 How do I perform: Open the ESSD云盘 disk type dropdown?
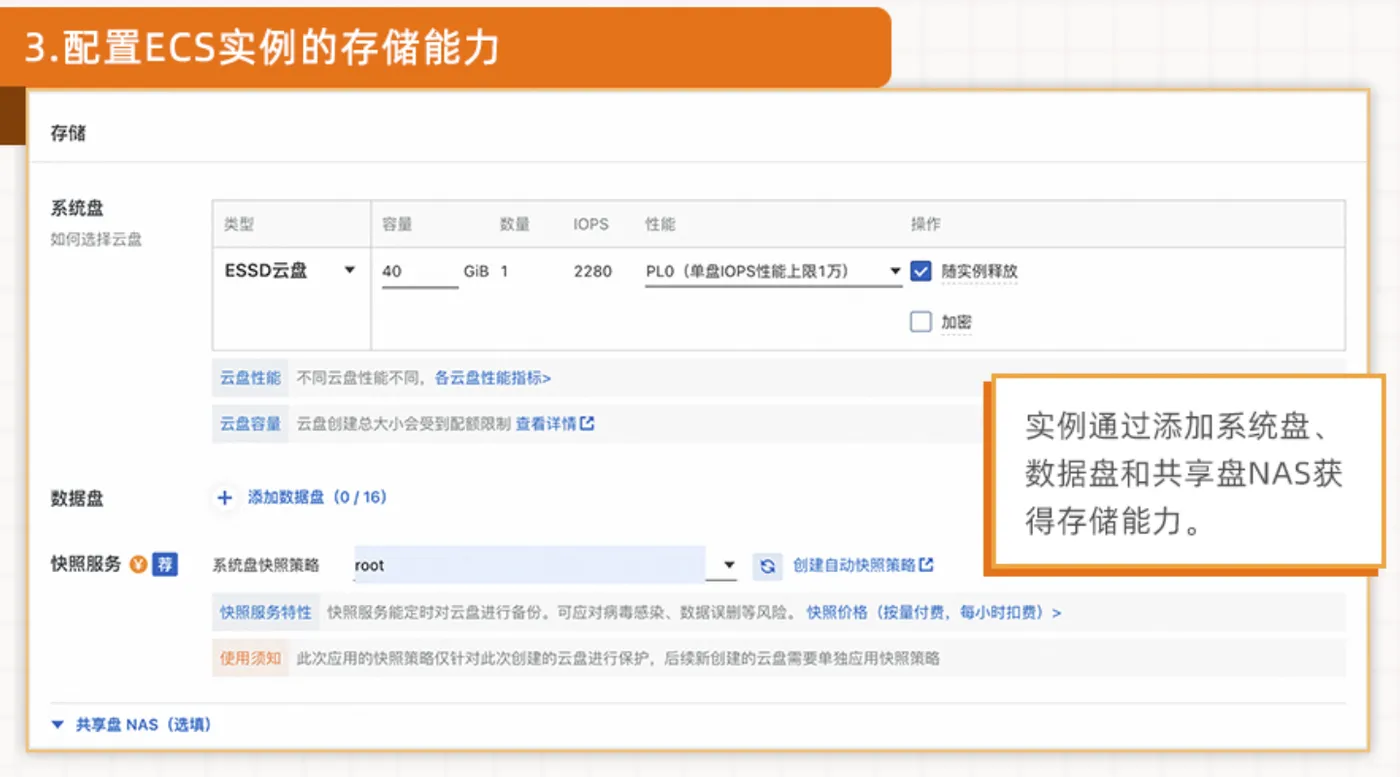click(290, 271)
